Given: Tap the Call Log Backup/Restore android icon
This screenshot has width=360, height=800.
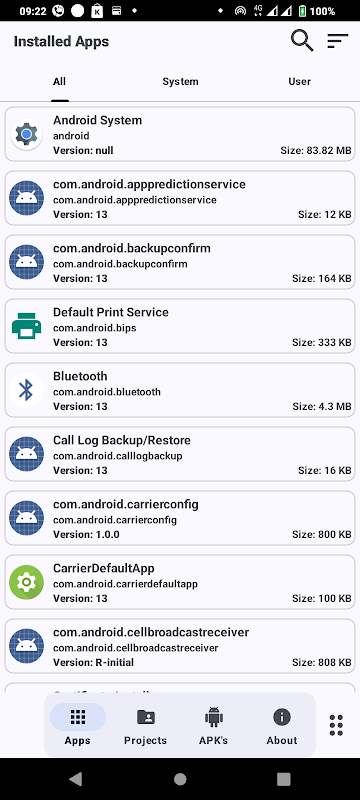Looking at the screenshot, I should (27, 454).
